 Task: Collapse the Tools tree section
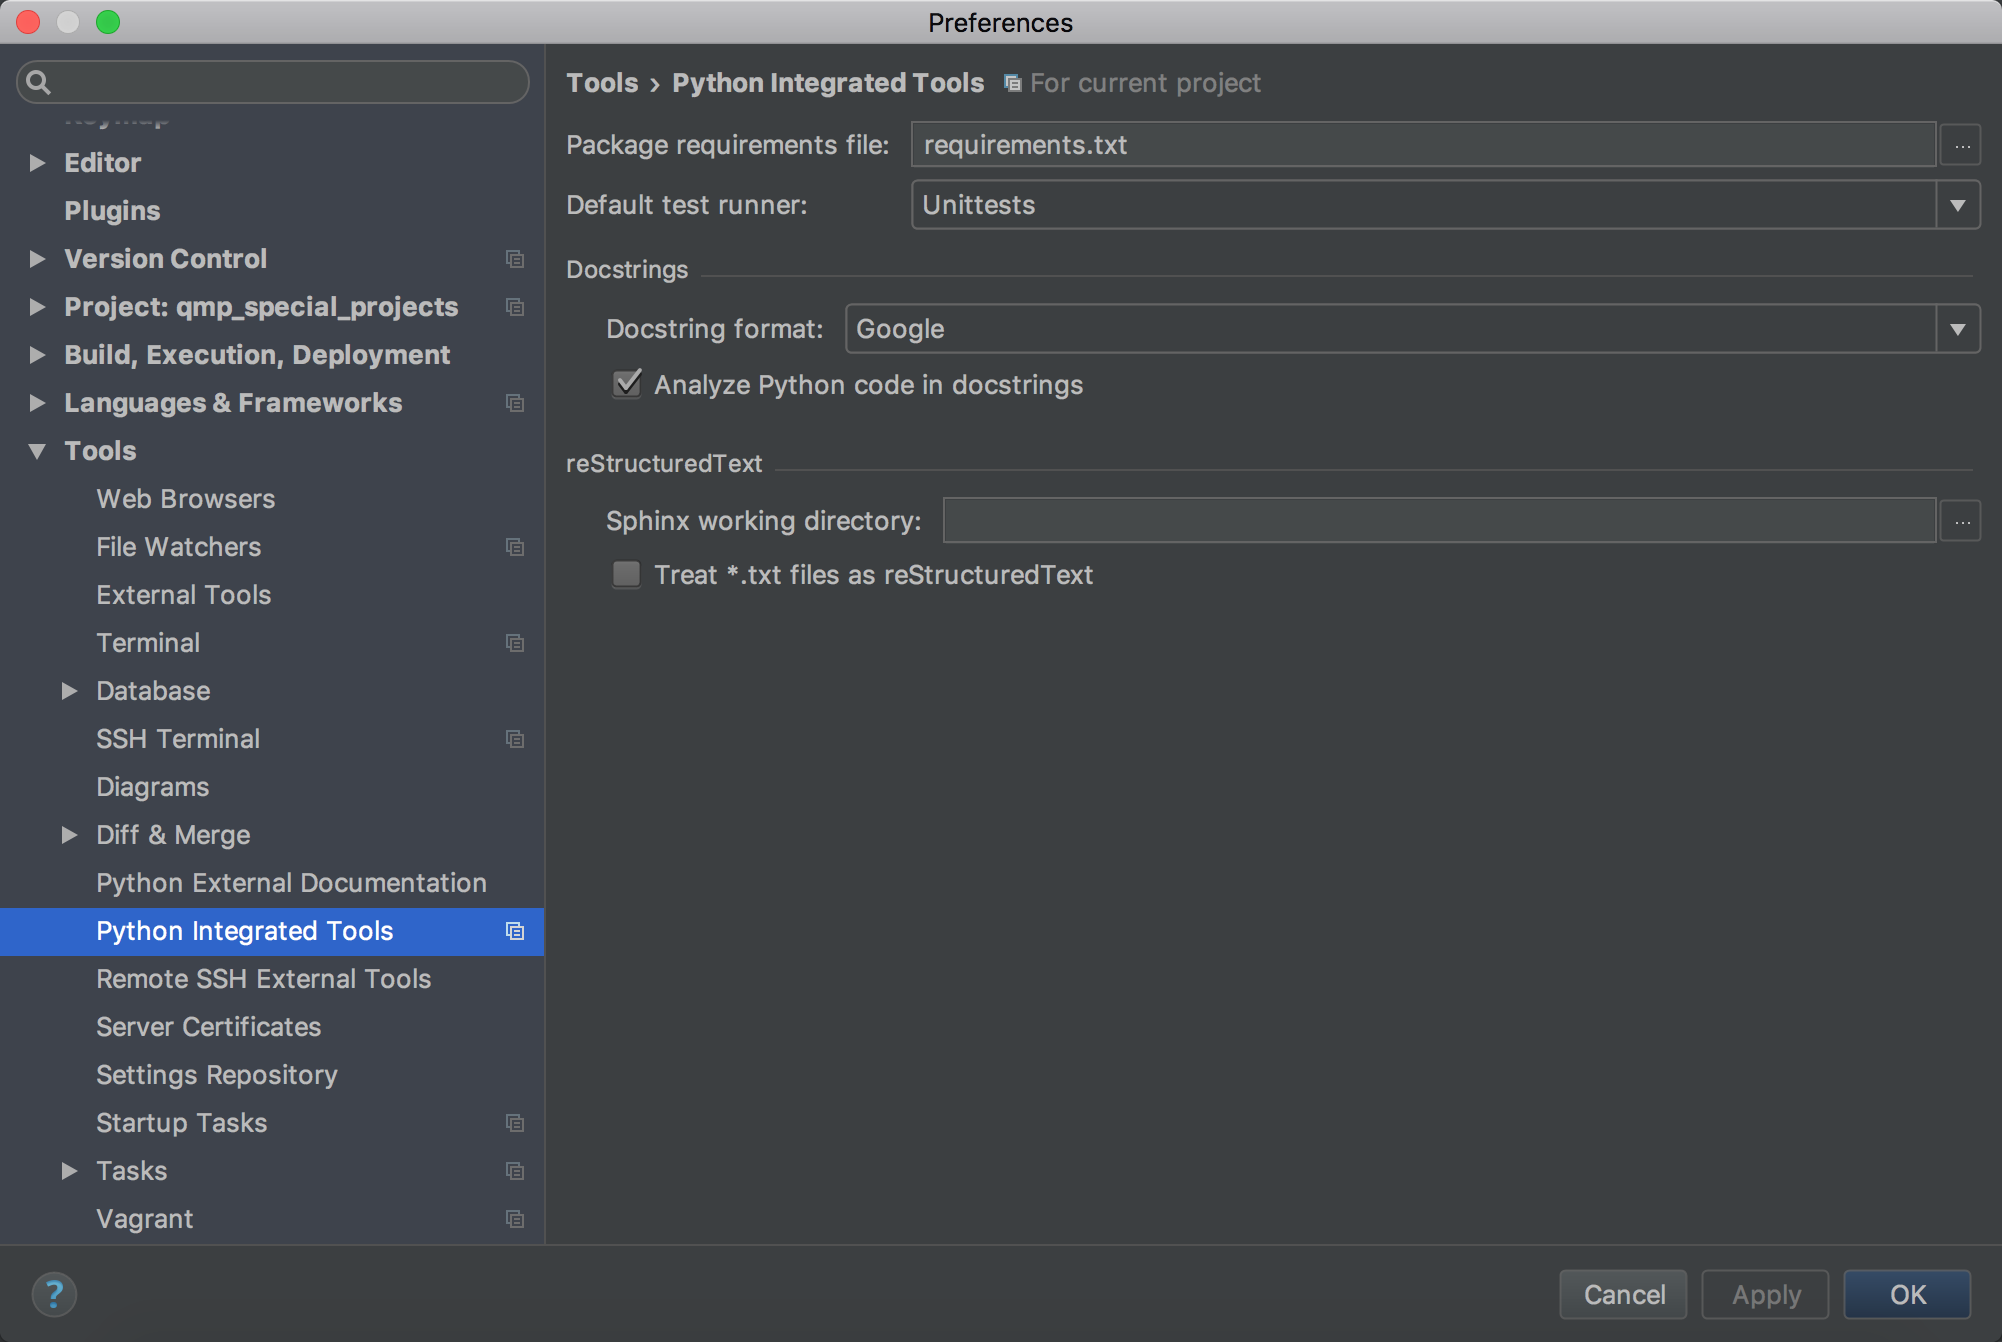coord(37,451)
